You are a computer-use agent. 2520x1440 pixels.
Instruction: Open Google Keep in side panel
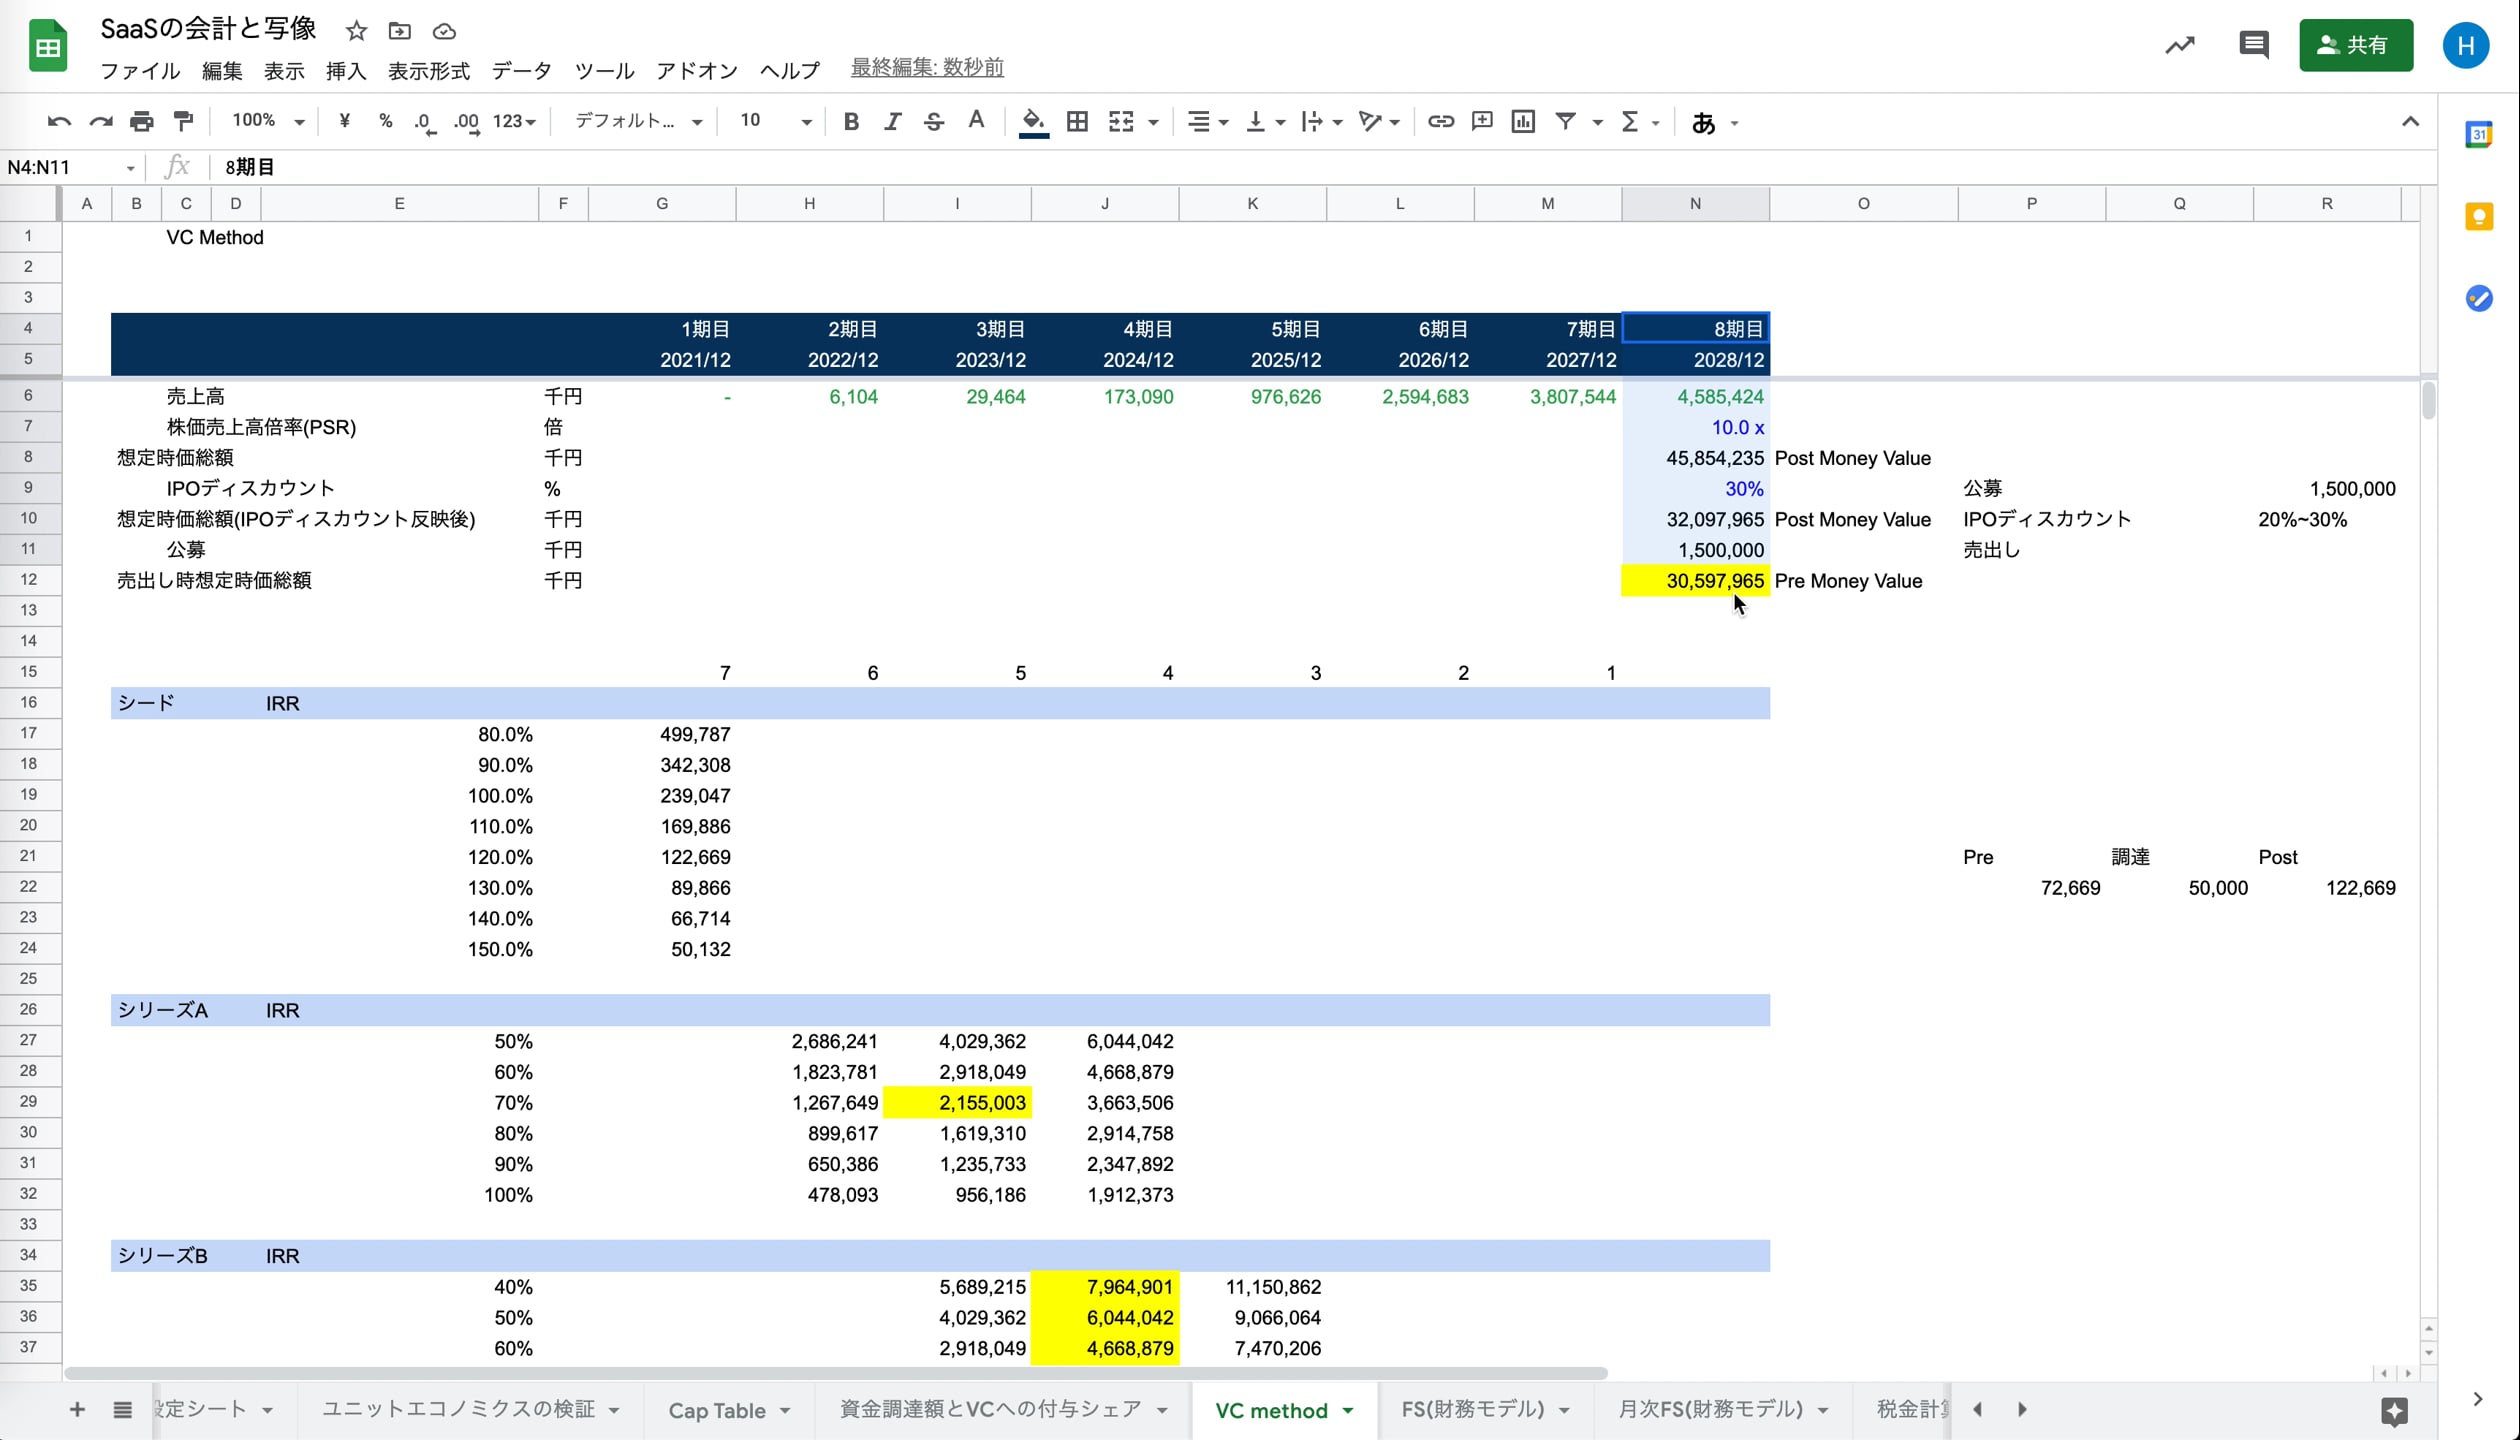[2478, 217]
